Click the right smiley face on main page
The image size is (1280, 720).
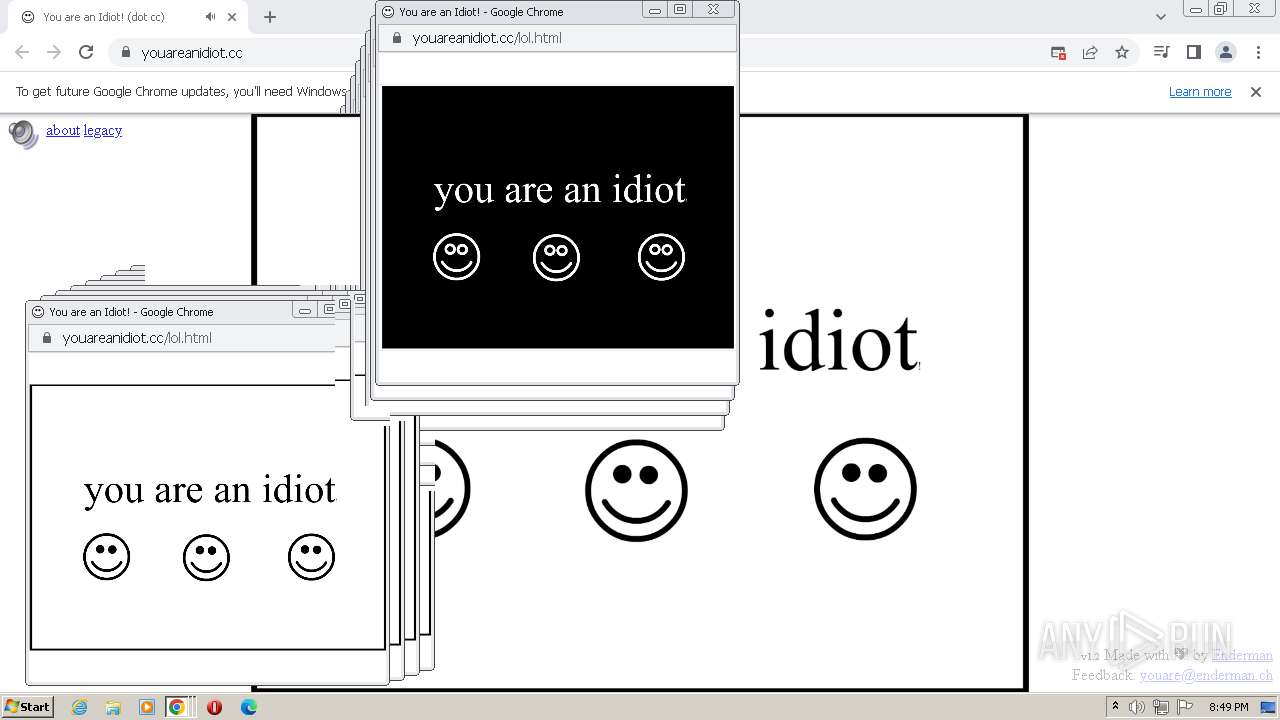(865, 489)
